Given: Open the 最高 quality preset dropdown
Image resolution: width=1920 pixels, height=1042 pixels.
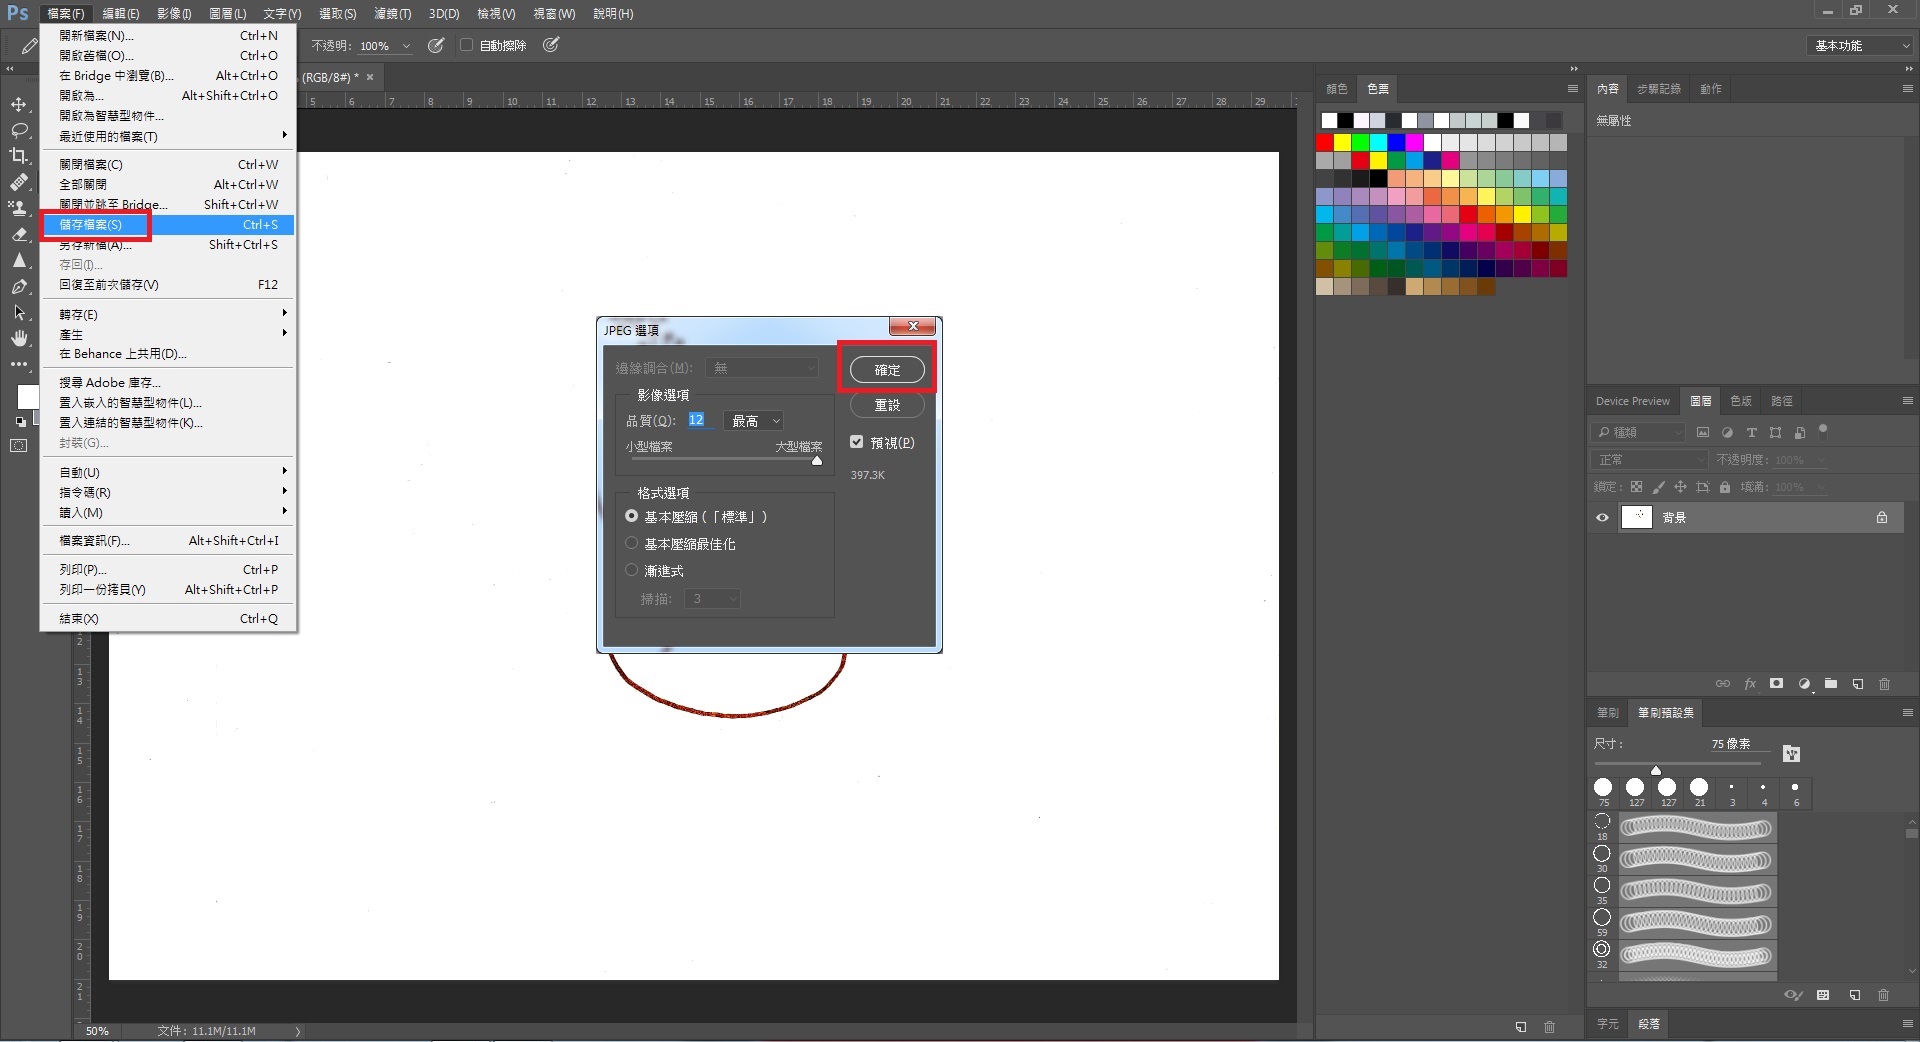Looking at the screenshot, I should pos(755,421).
